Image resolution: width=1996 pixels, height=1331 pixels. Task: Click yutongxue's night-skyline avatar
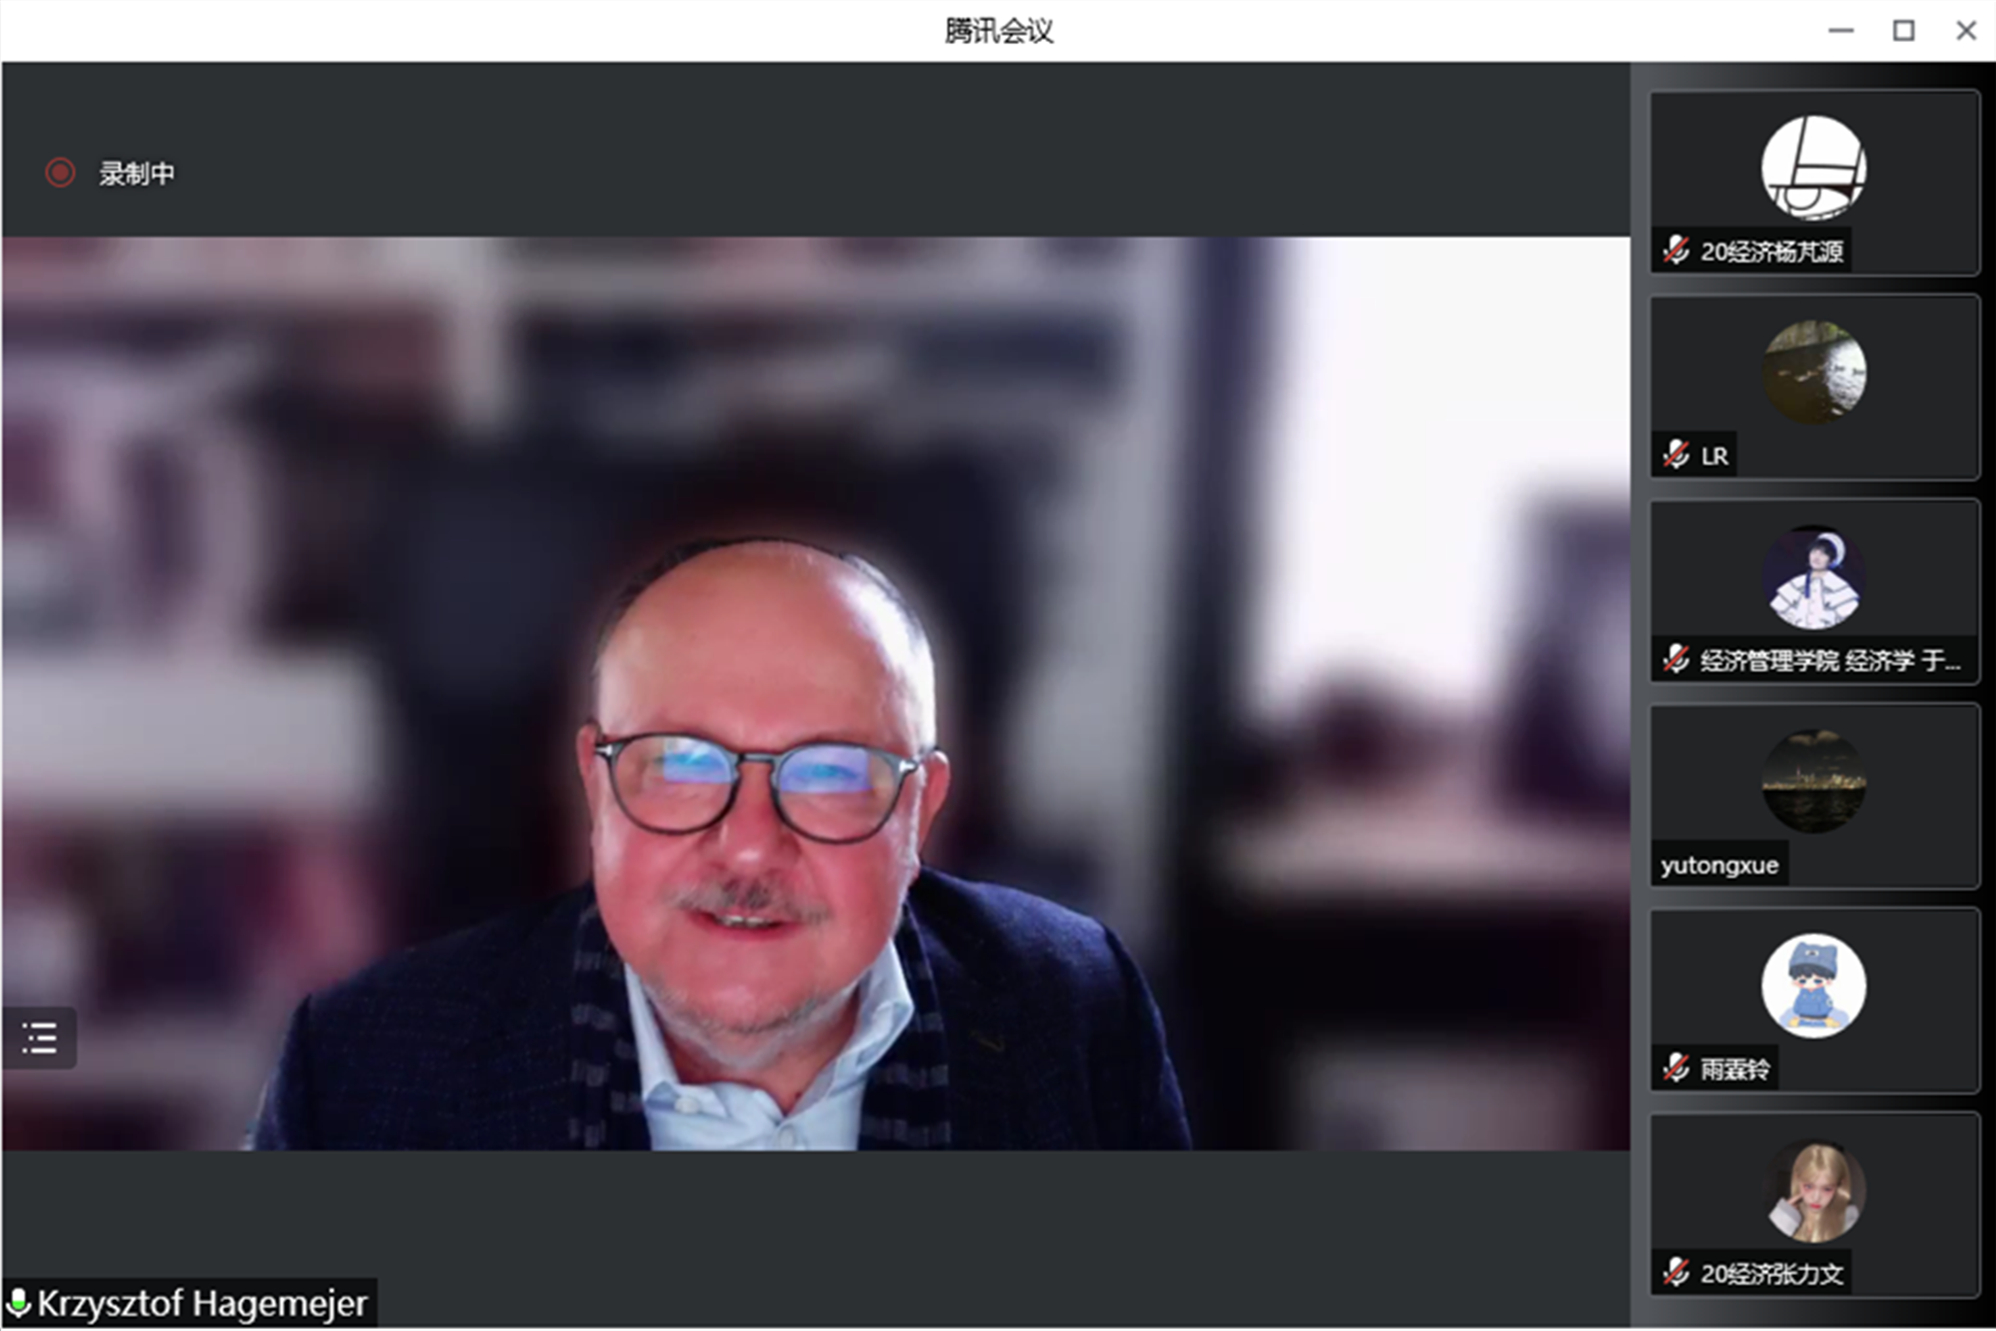(1813, 781)
